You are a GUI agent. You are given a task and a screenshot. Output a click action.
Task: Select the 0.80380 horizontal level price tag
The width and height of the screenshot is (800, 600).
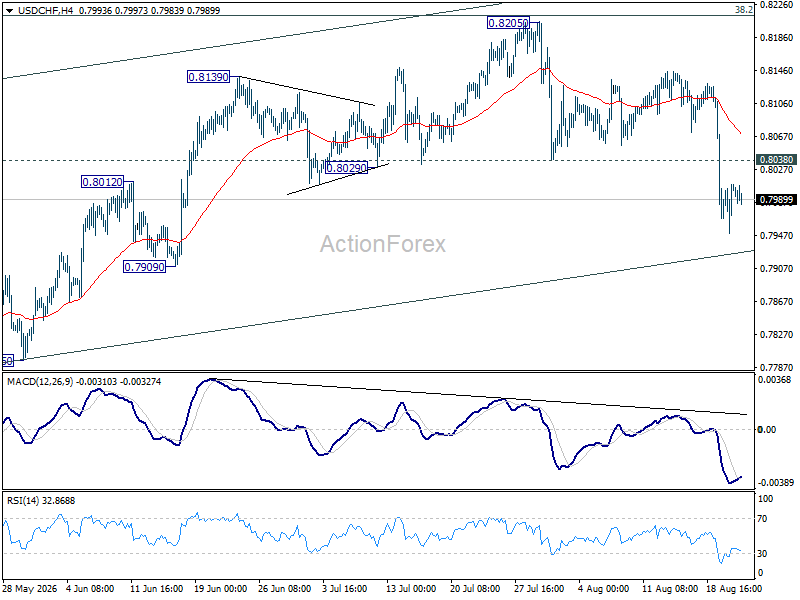pyautogui.click(x=777, y=160)
